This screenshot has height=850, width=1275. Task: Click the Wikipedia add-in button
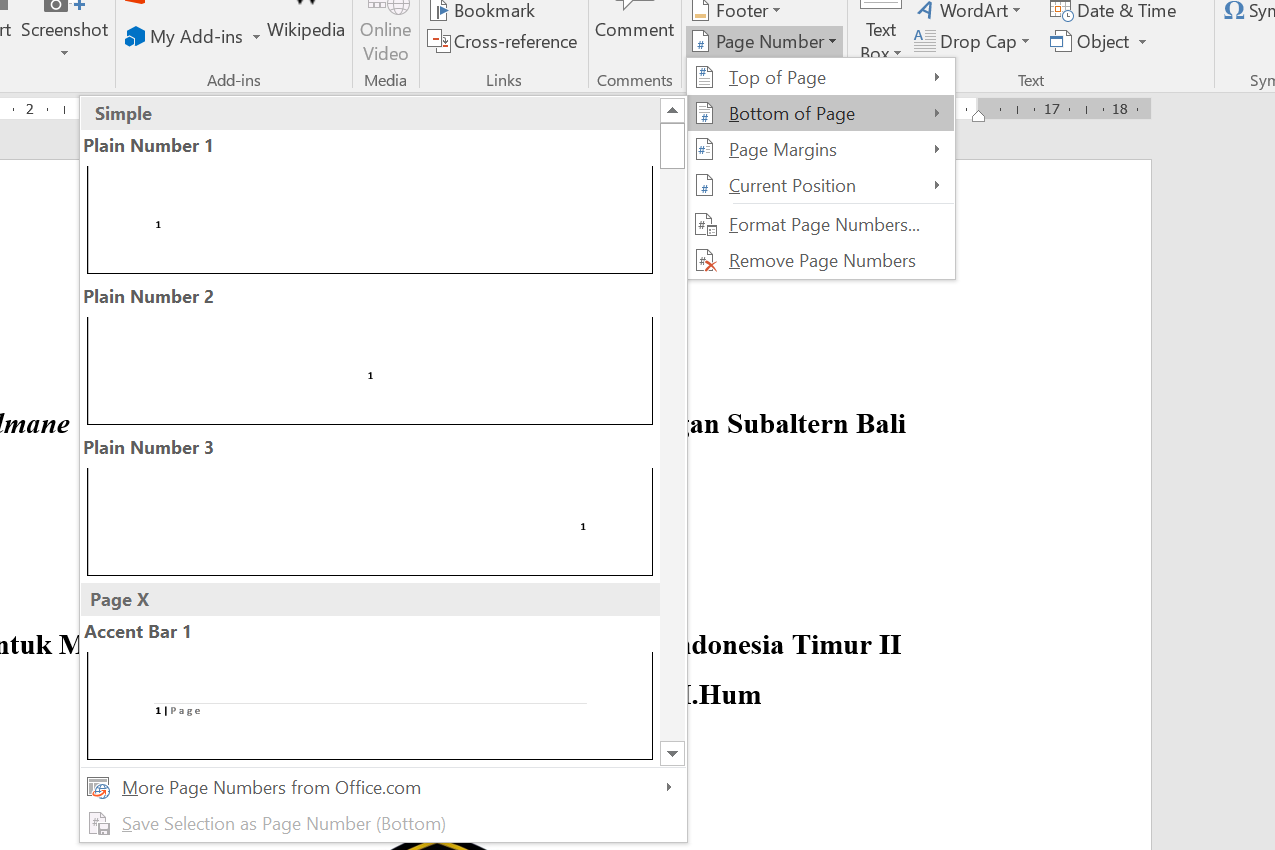(x=306, y=30)
